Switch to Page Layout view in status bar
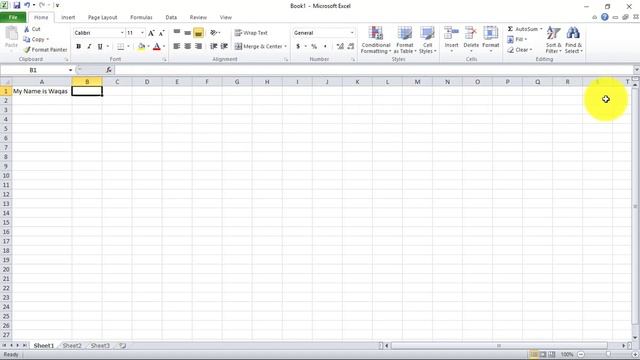This screenshot has height=360, width=640. click(x=543, y=355)
